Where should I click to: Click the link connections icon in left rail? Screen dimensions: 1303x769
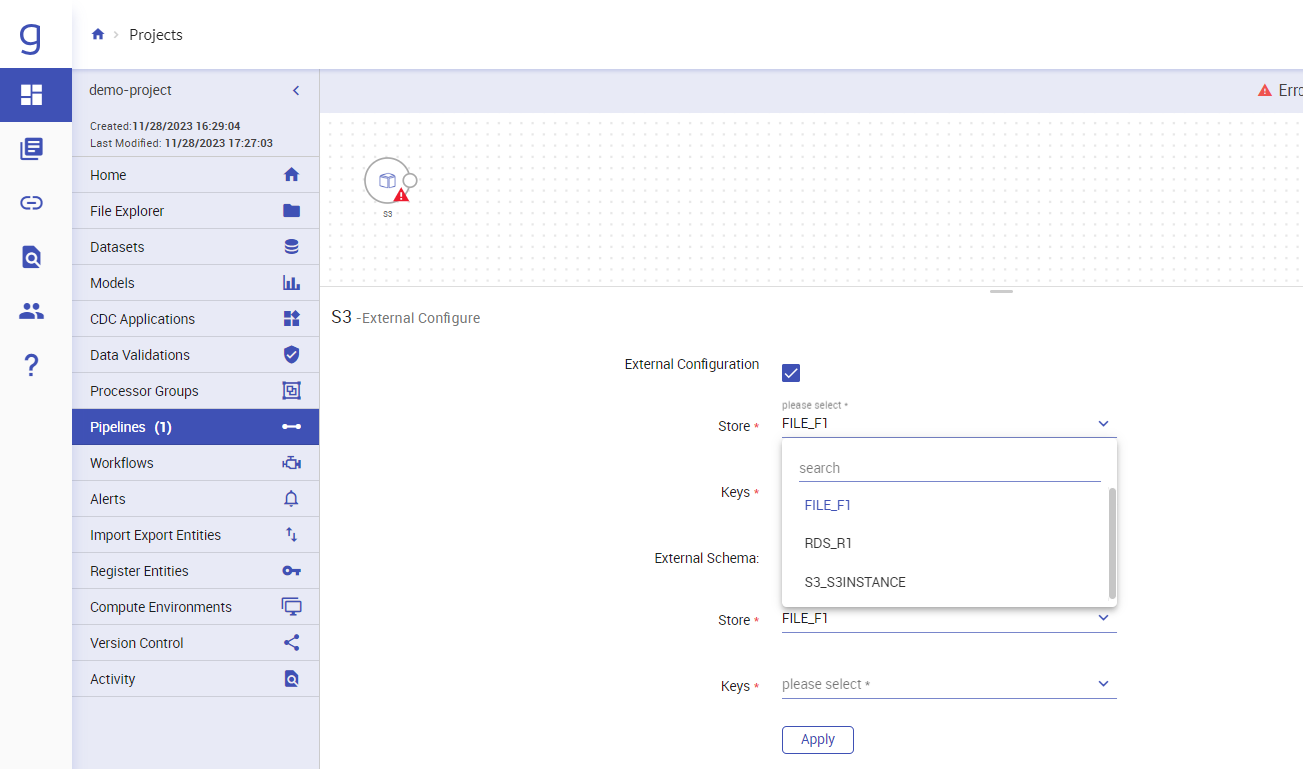[x=32, y=203]
